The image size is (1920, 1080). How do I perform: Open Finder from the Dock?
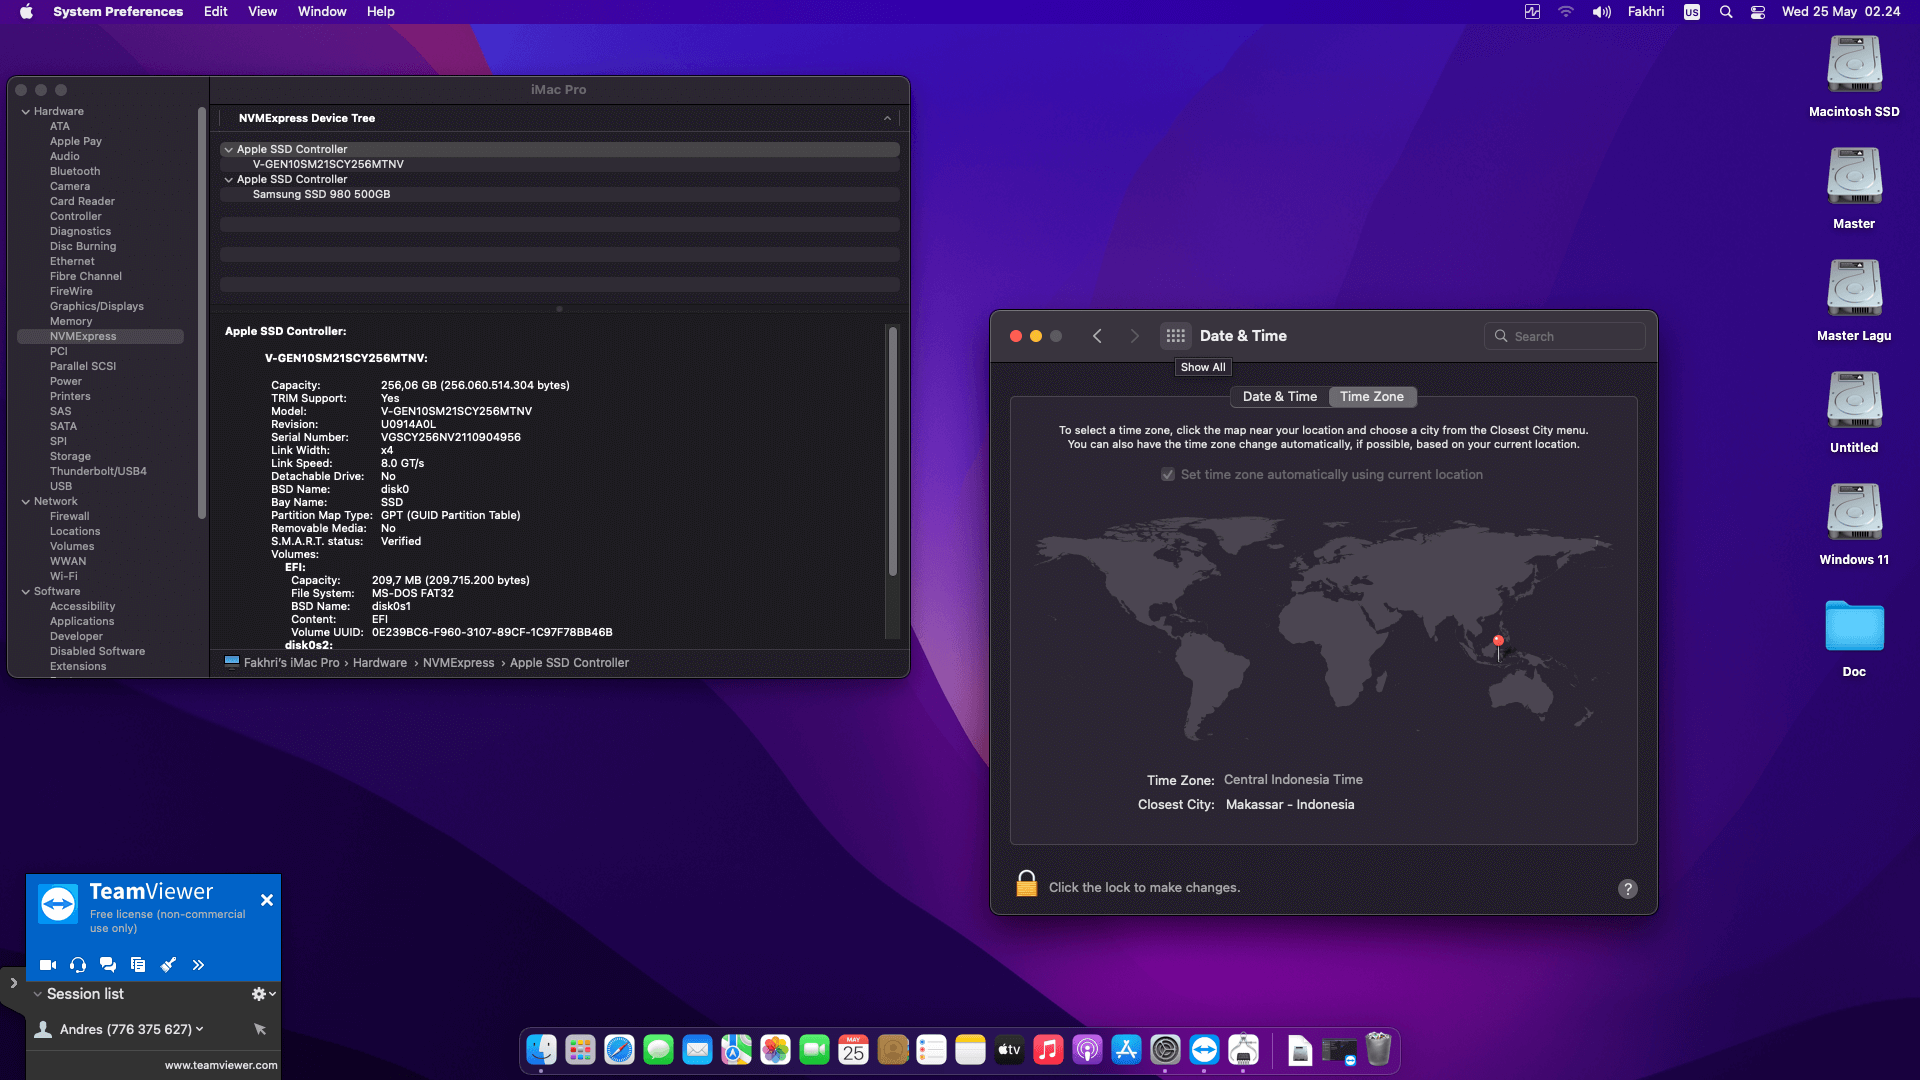(541, 1050)
